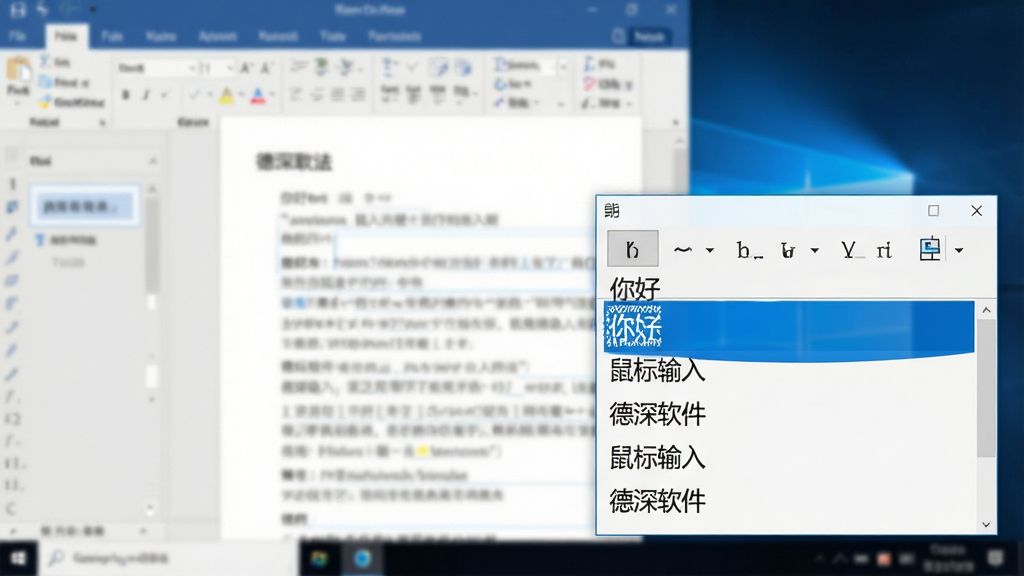Apply the red font color in Word
The height and width of the screenshot is (576, 1024).
pyautogui.click(x=258, y=96)
